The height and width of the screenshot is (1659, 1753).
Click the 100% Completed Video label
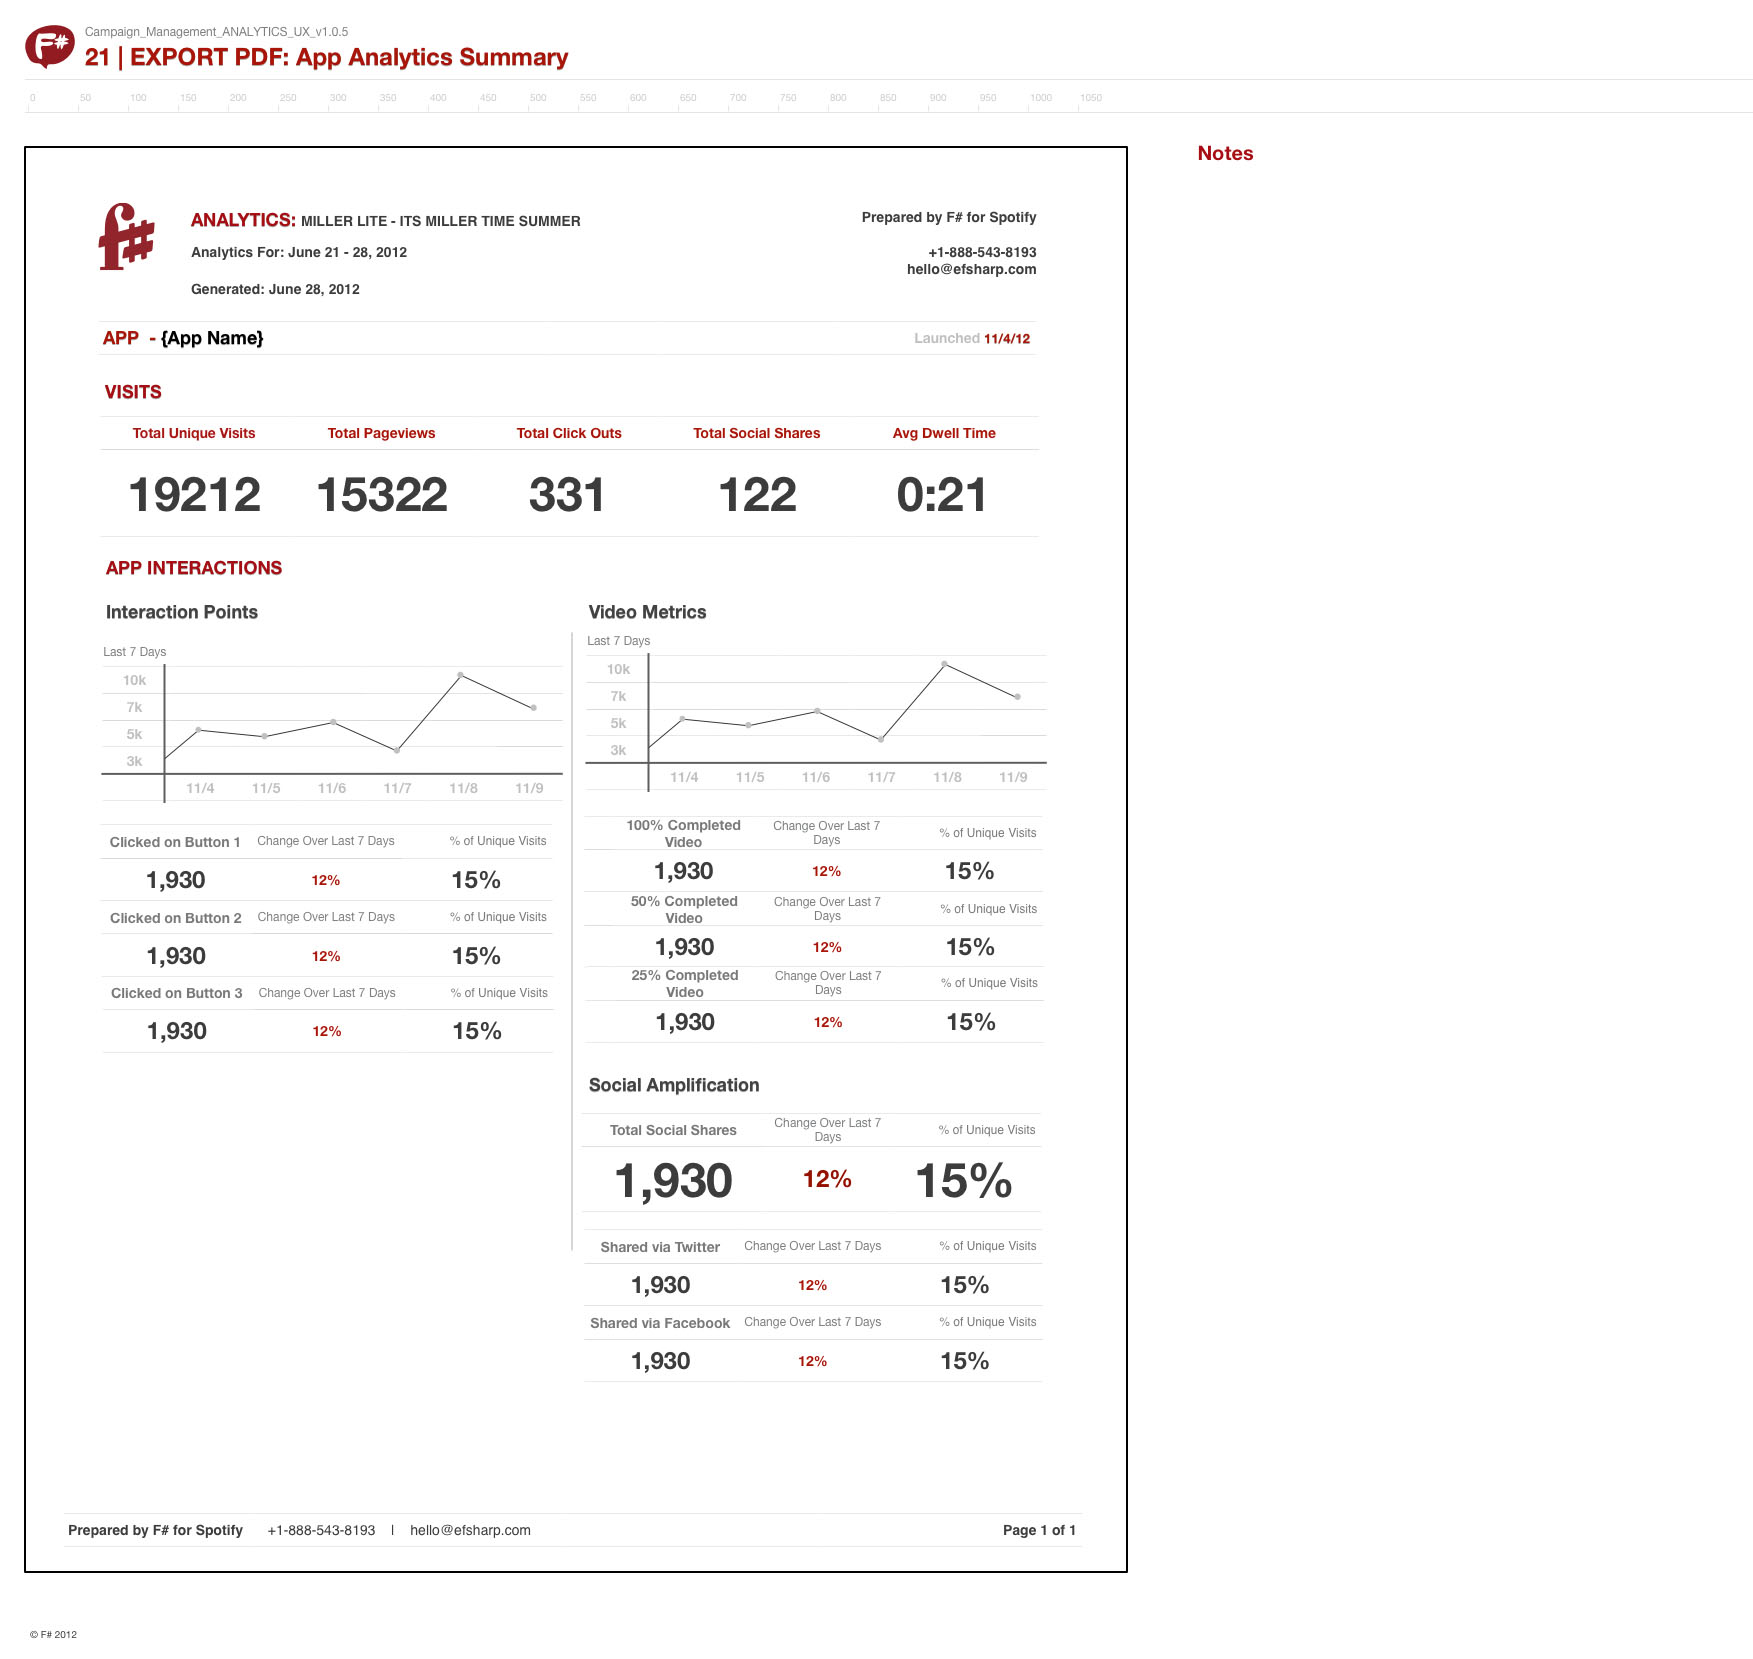pos(684,833)
